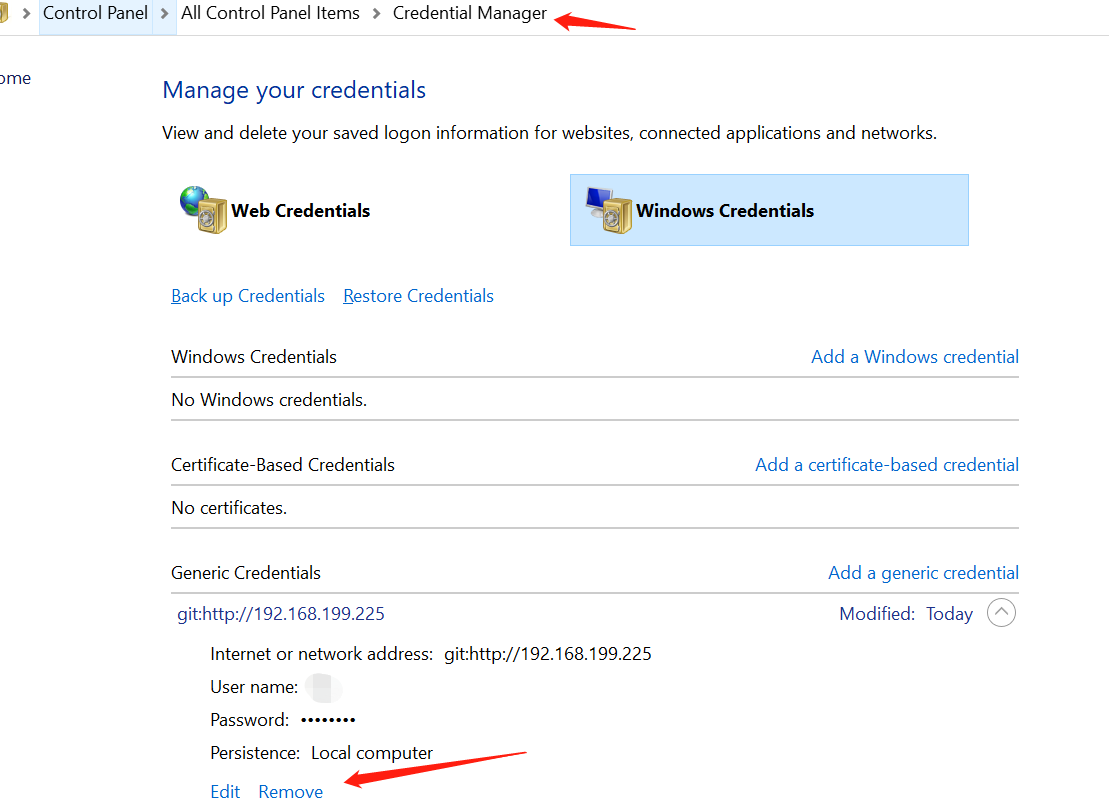Go to All Control Panel Items breadcrumb

pos(270,13)
